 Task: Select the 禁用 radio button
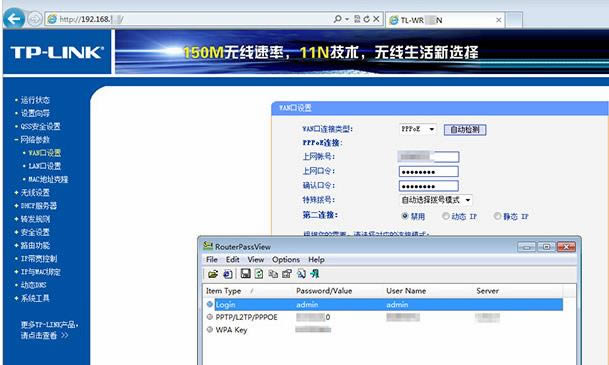pos(405,216)
